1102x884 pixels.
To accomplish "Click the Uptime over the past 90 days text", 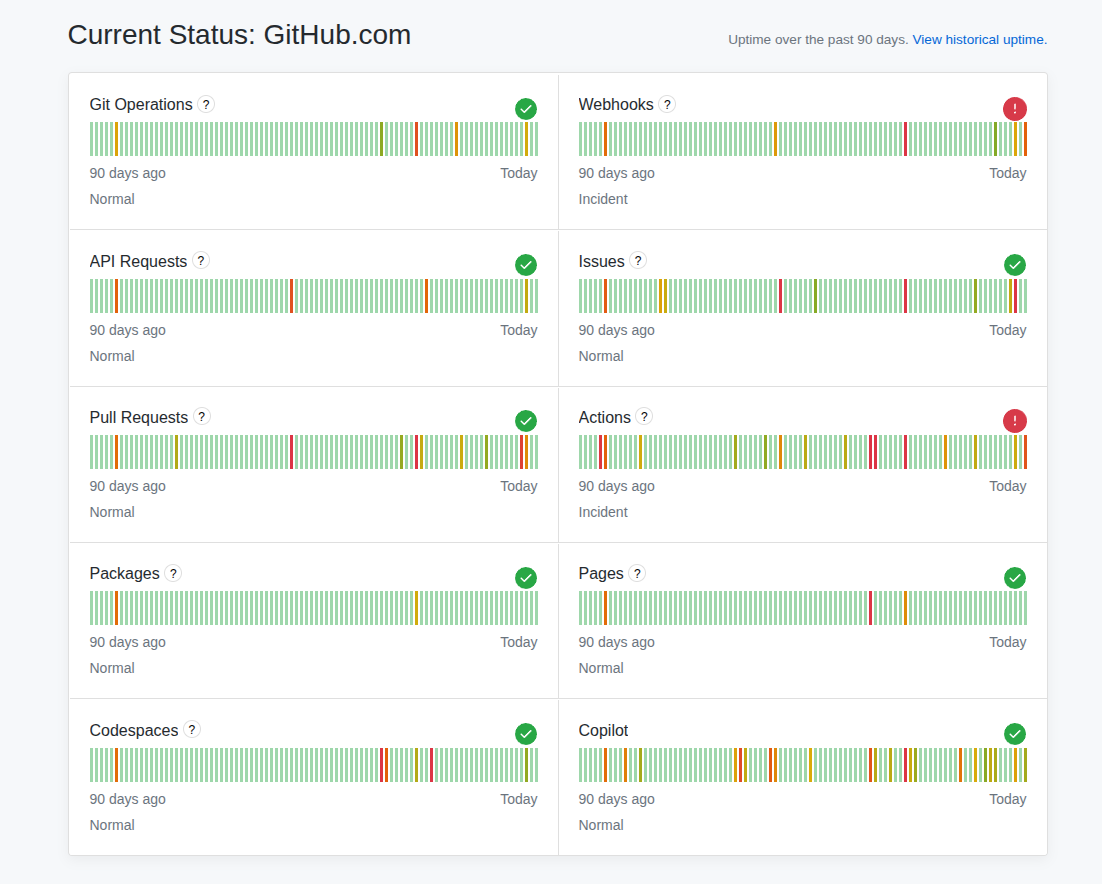I will pyautogui.click(x=818, y=40).
